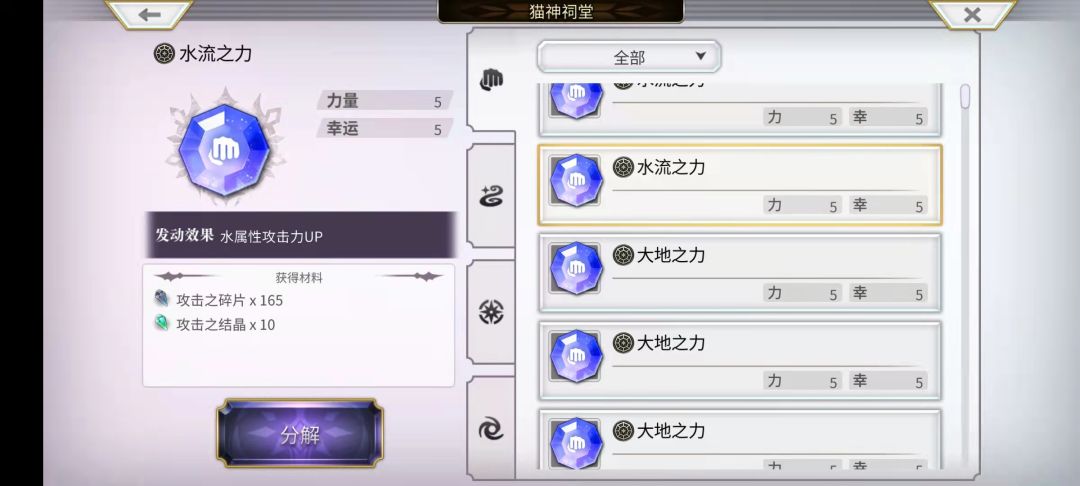Tap the 分解 decompose button

click(300, 434)
